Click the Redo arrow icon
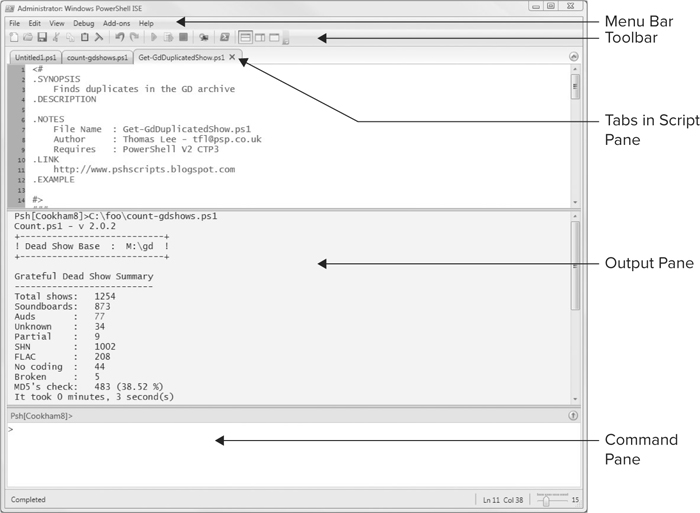Viewport: 700px width, 513px height. pos(134,38)
